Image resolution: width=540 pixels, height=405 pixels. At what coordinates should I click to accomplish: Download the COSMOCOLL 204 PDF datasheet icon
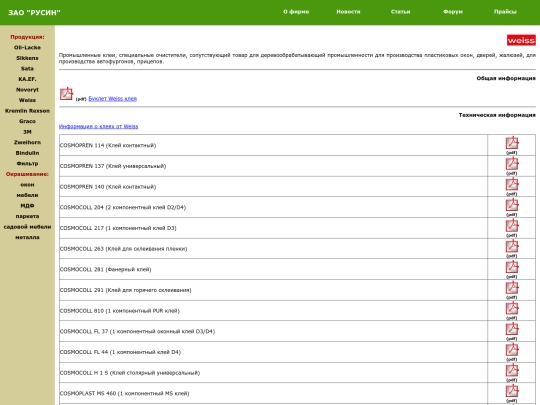(512, 205)
